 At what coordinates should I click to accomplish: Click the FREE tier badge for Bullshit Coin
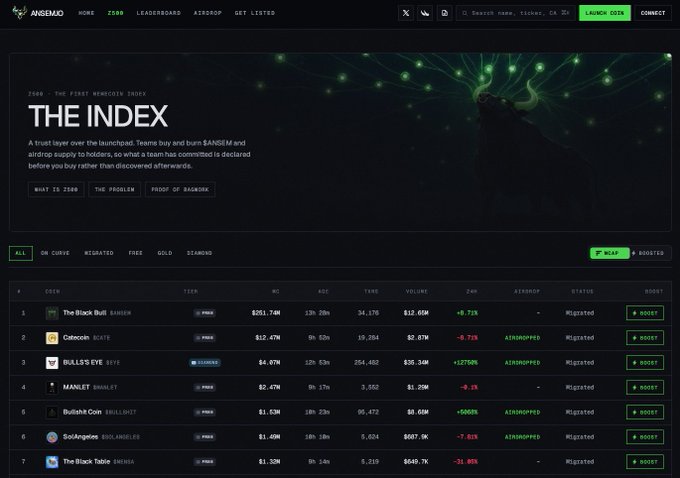point(205,412)
